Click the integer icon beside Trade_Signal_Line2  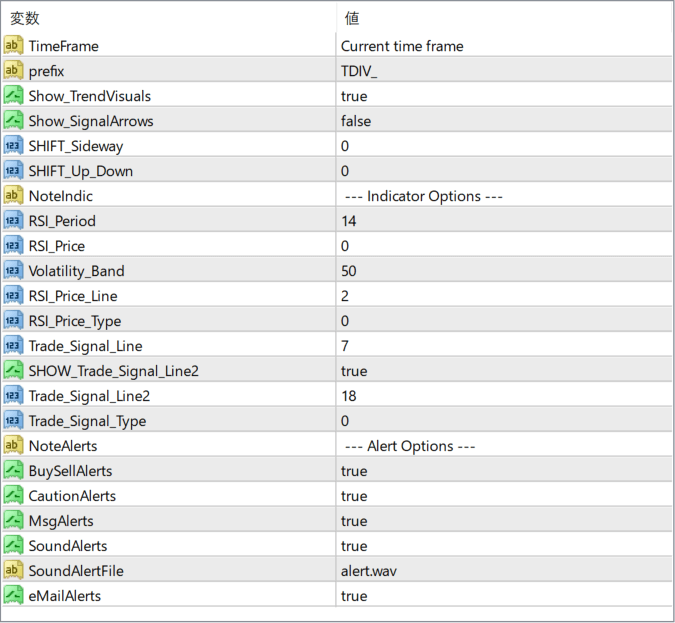coord(13,395)
